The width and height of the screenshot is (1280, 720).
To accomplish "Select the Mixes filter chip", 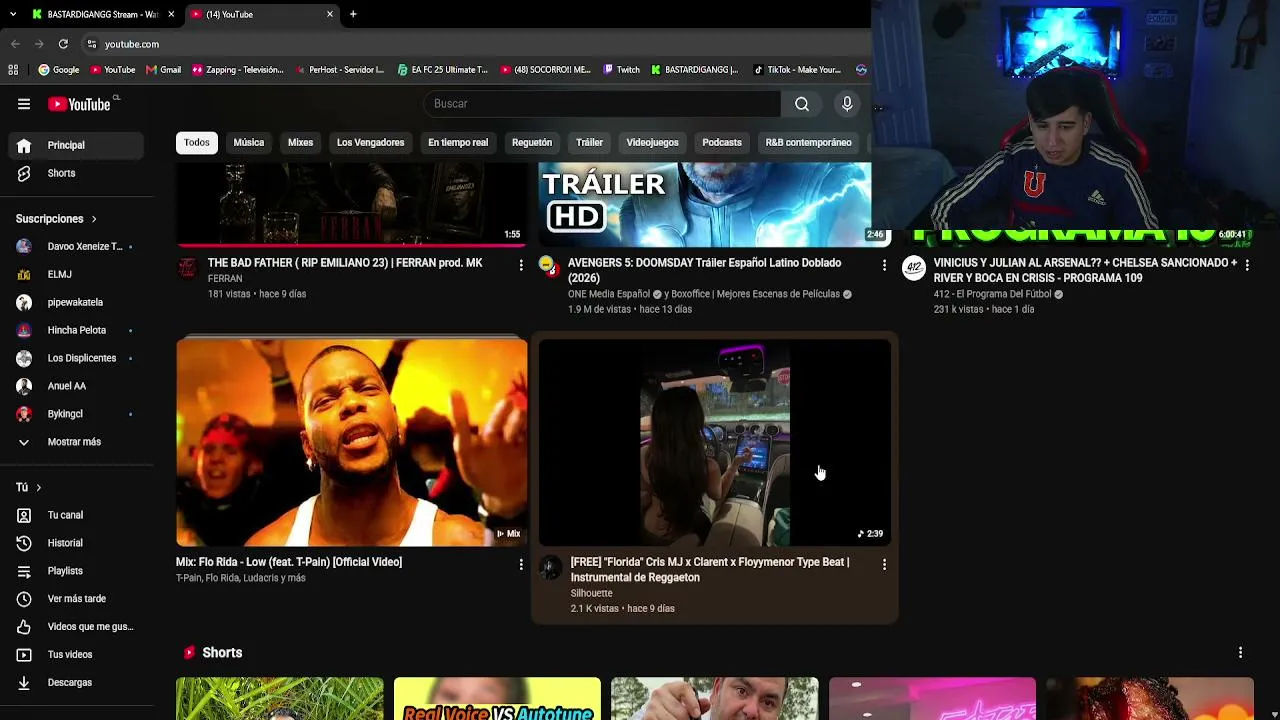I will pos(301,143).
